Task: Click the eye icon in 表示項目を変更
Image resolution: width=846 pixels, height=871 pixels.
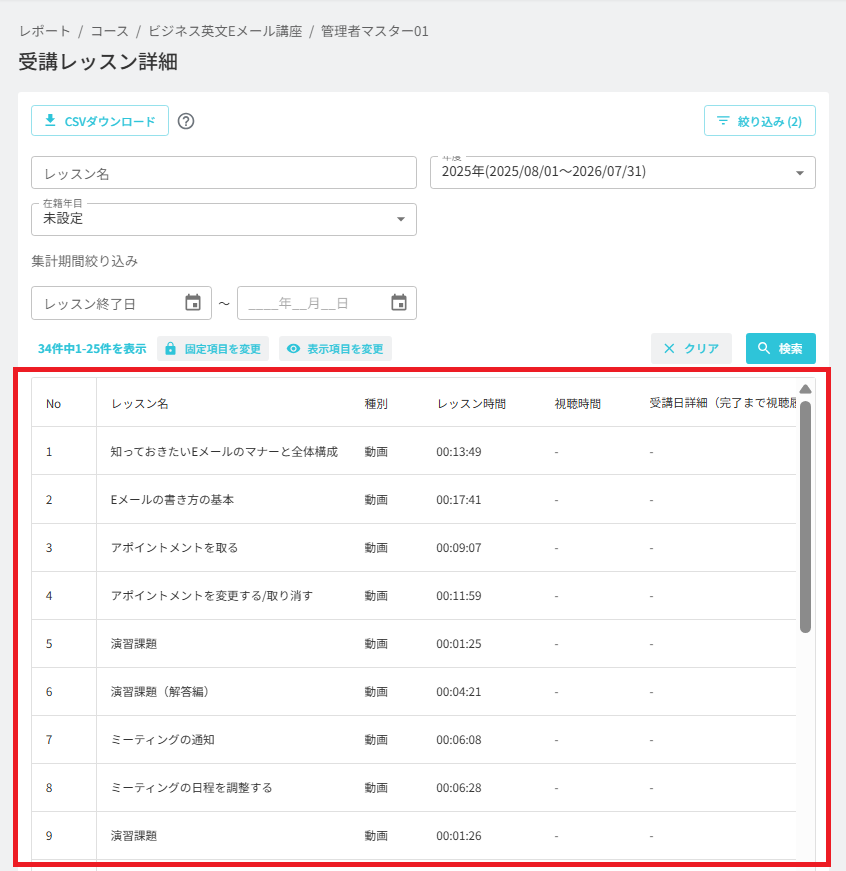Action: click(293, 348)
